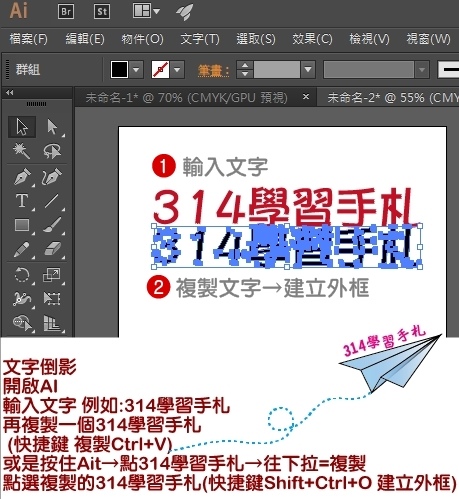459x499 pixels.
Task: Collapse the tools panel with double arrows
Action: pyautogui.click(x=10, y=93)
